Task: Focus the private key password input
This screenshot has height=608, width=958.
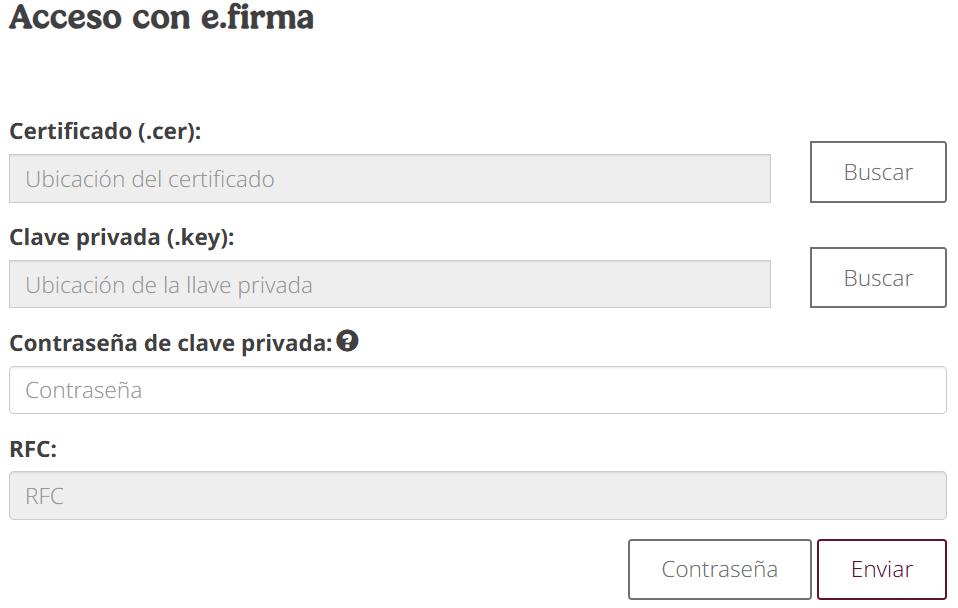Action: (x=477, y=390)
